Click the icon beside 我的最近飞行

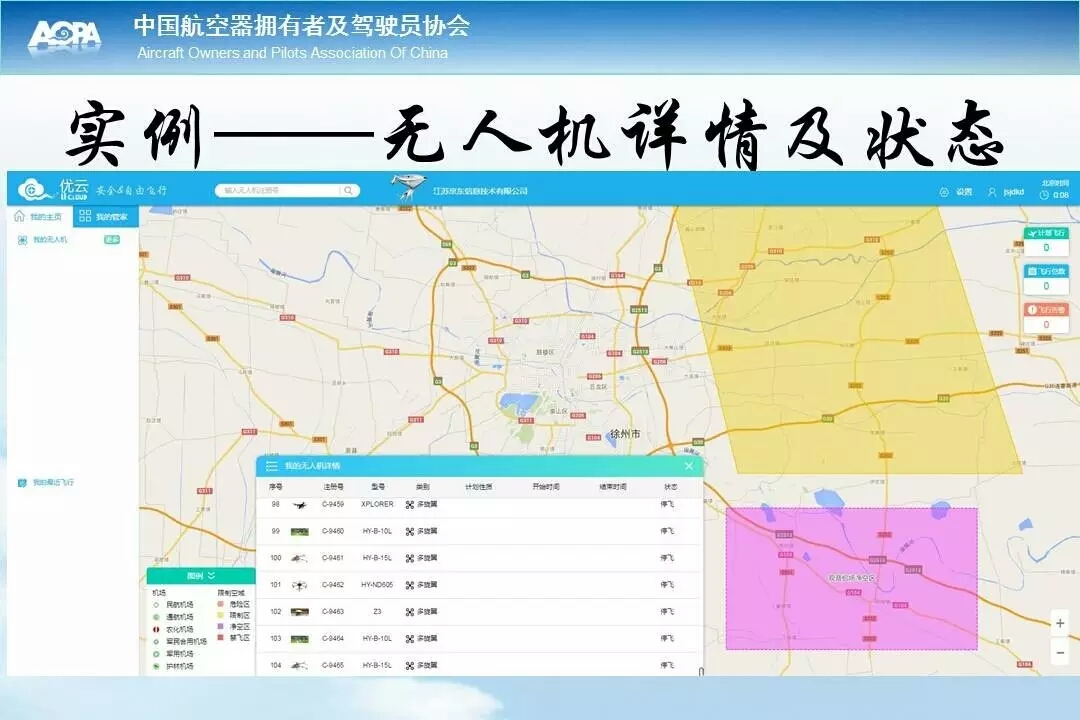click(x=23, y=482)
